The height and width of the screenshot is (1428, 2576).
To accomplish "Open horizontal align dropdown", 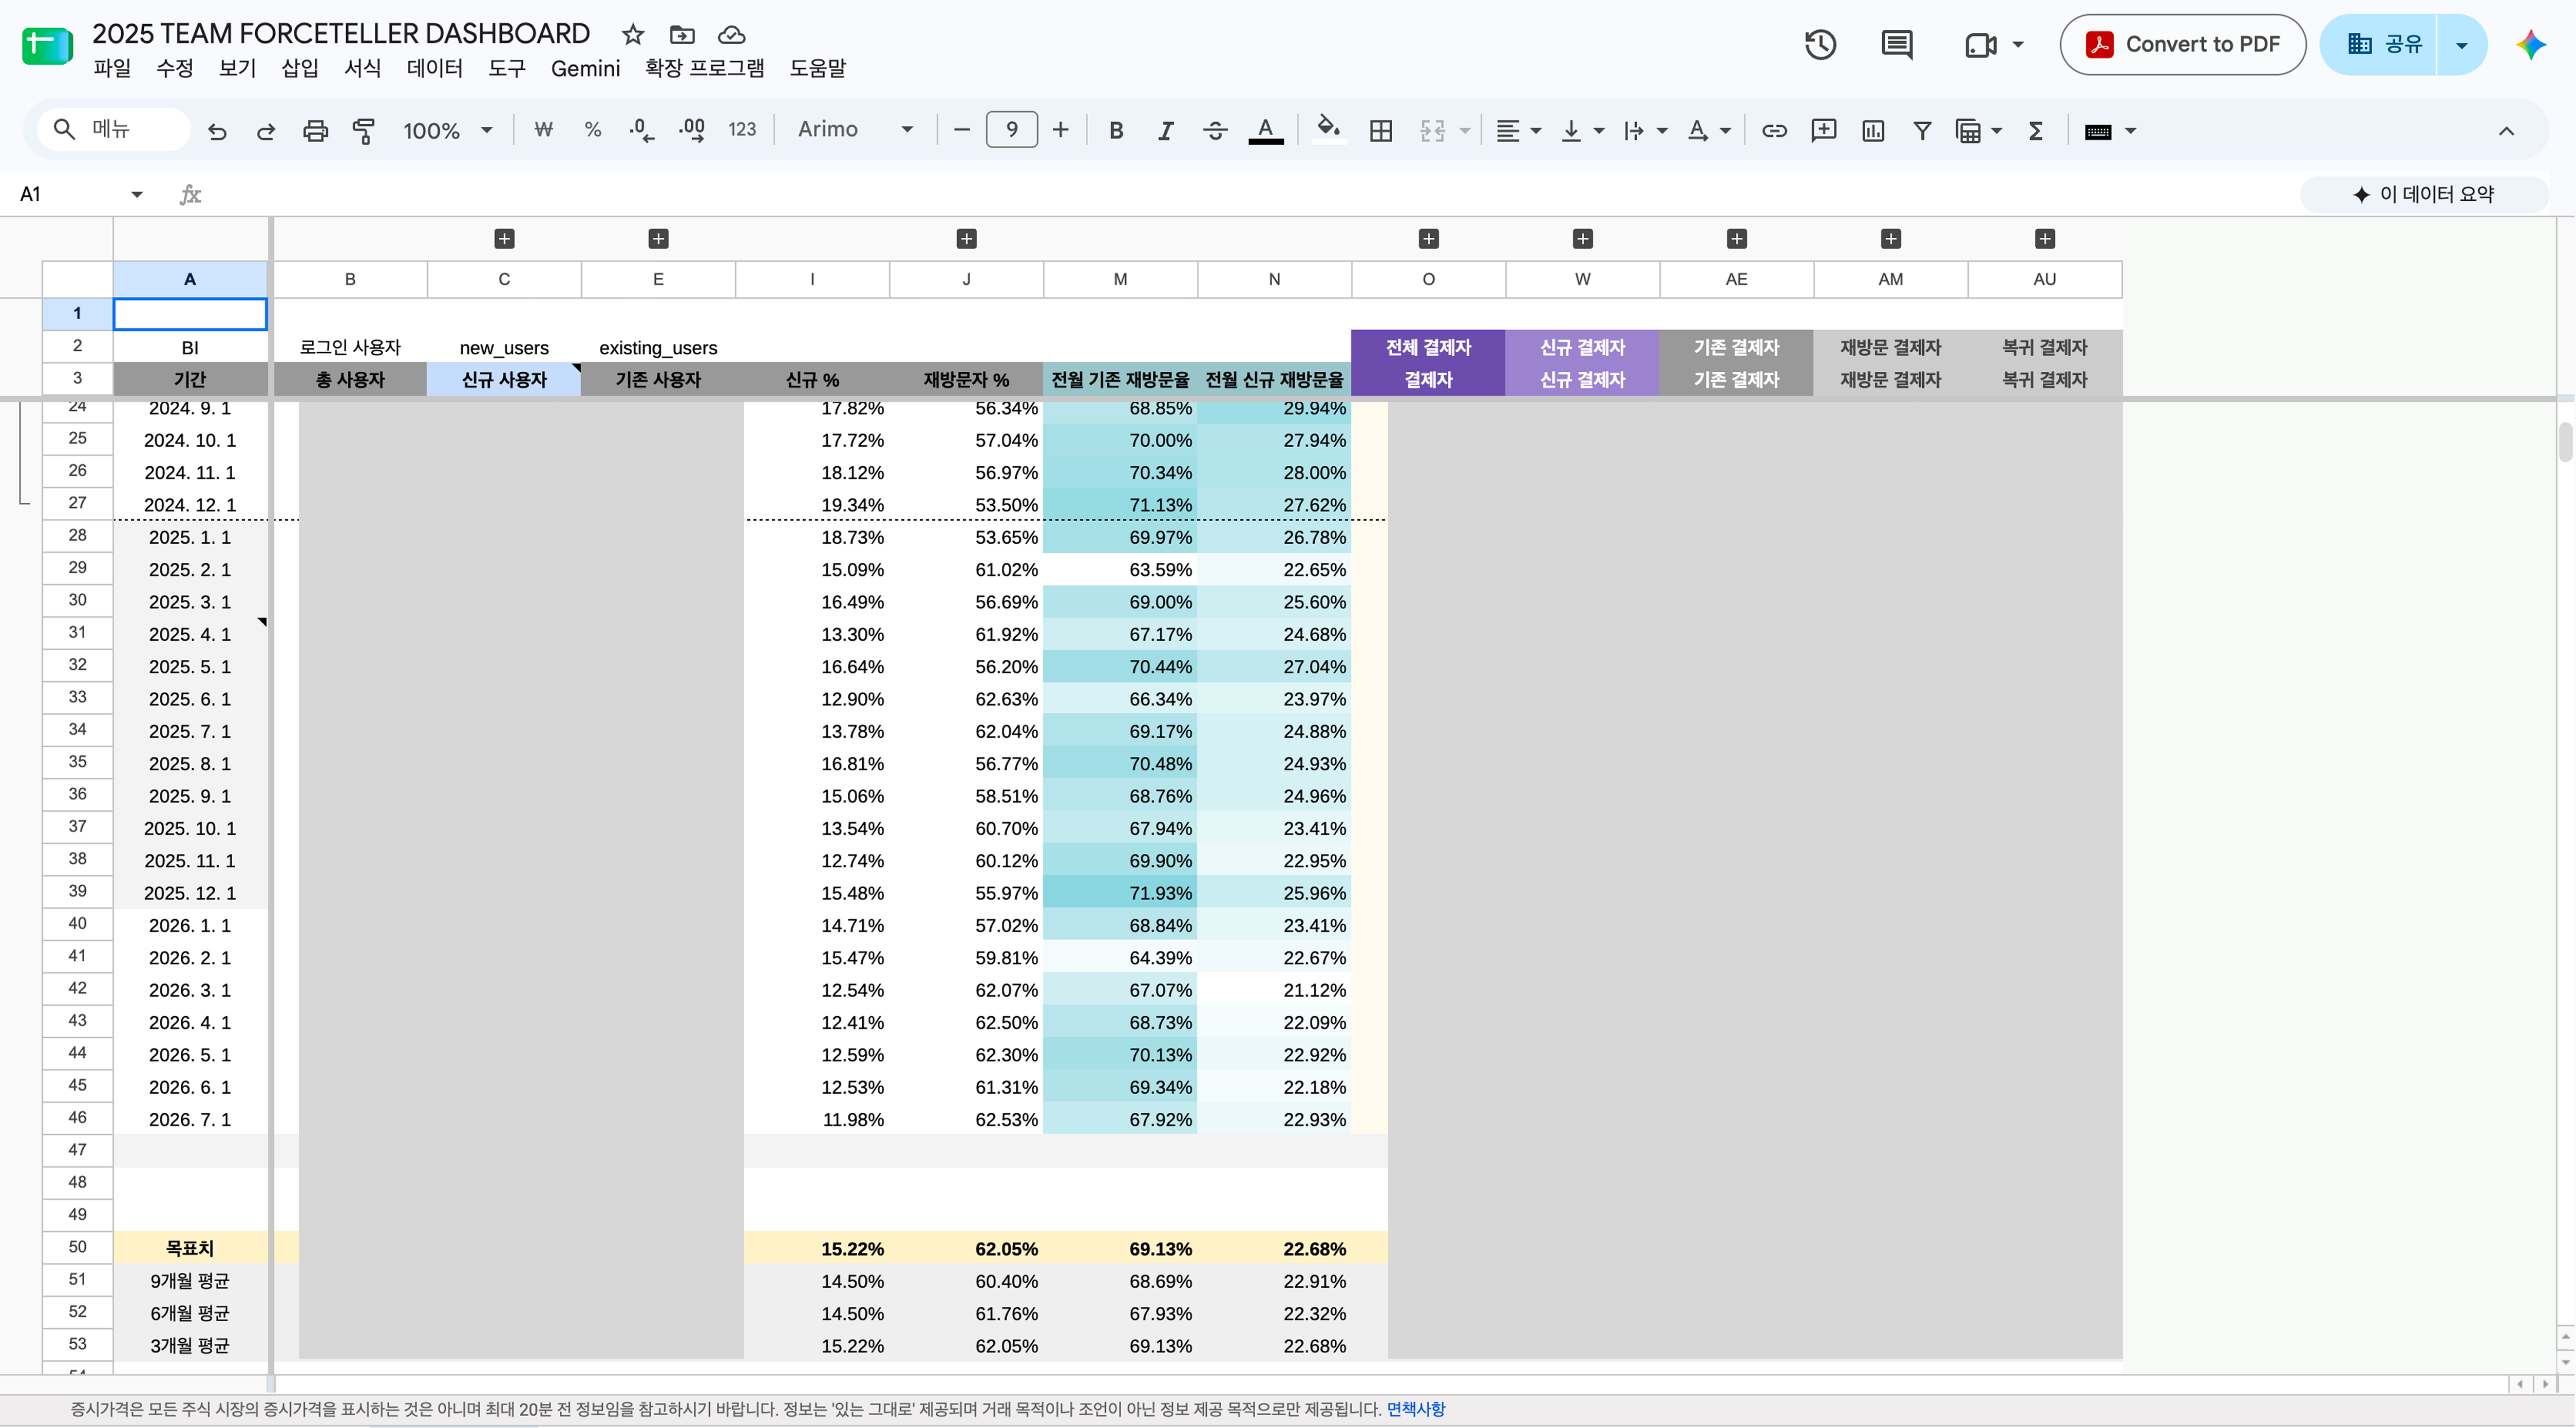I will point(1518,130).
